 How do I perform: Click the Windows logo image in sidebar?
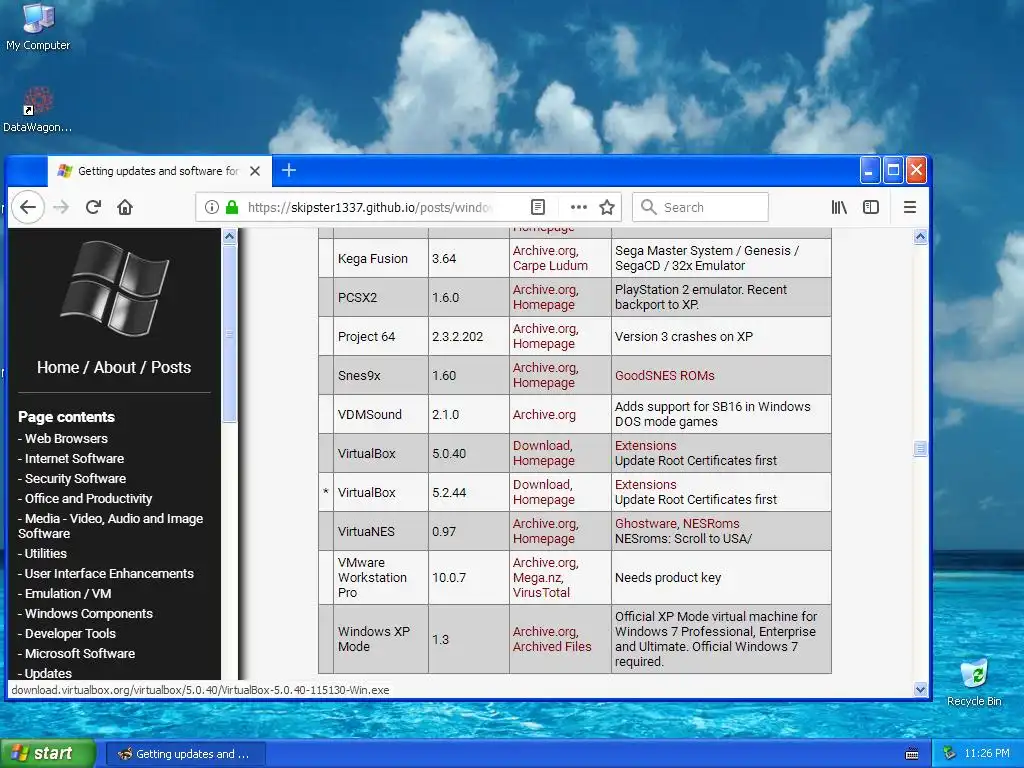click(x=114, y=288)
